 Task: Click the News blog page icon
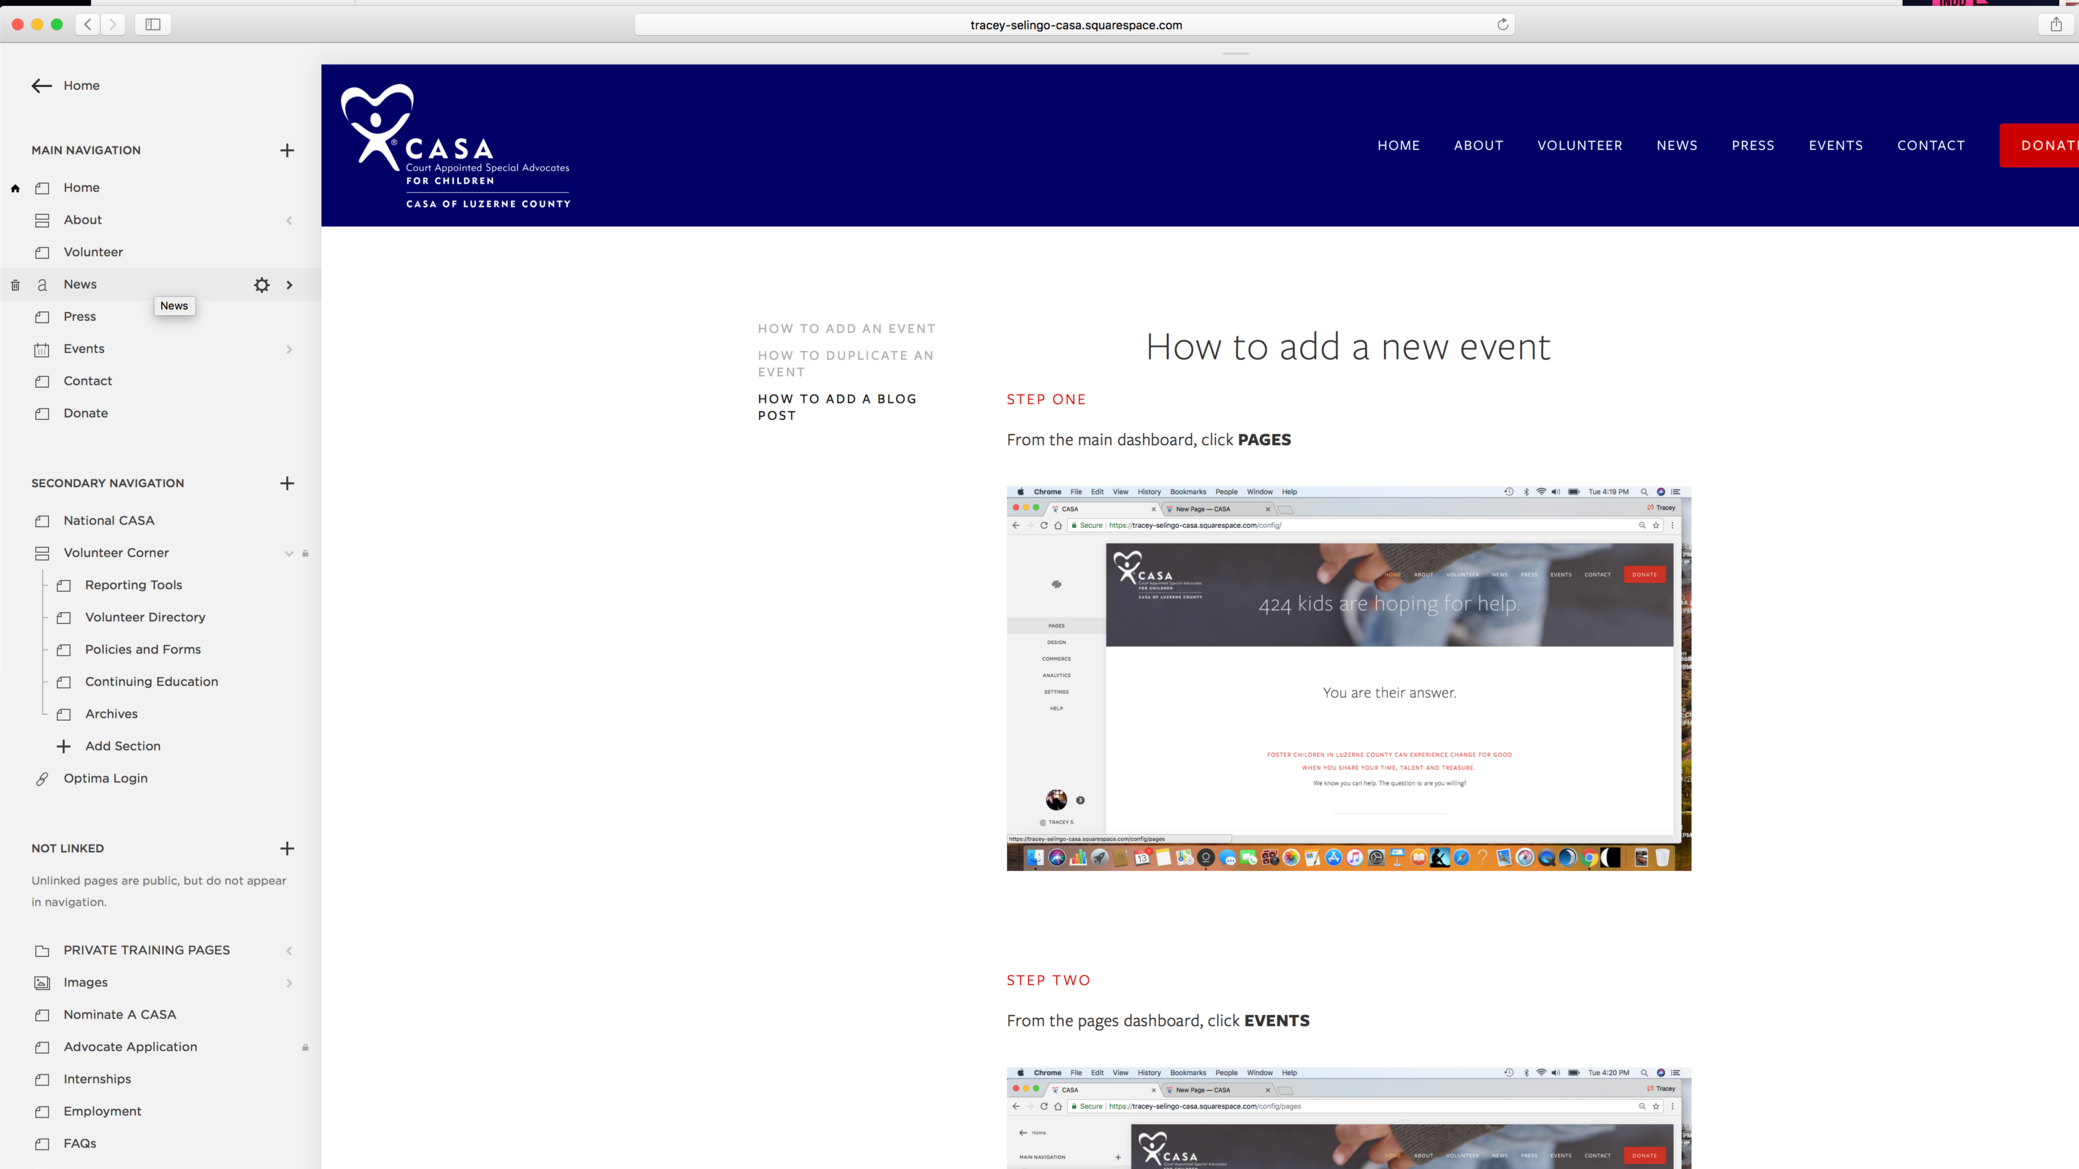42,285
